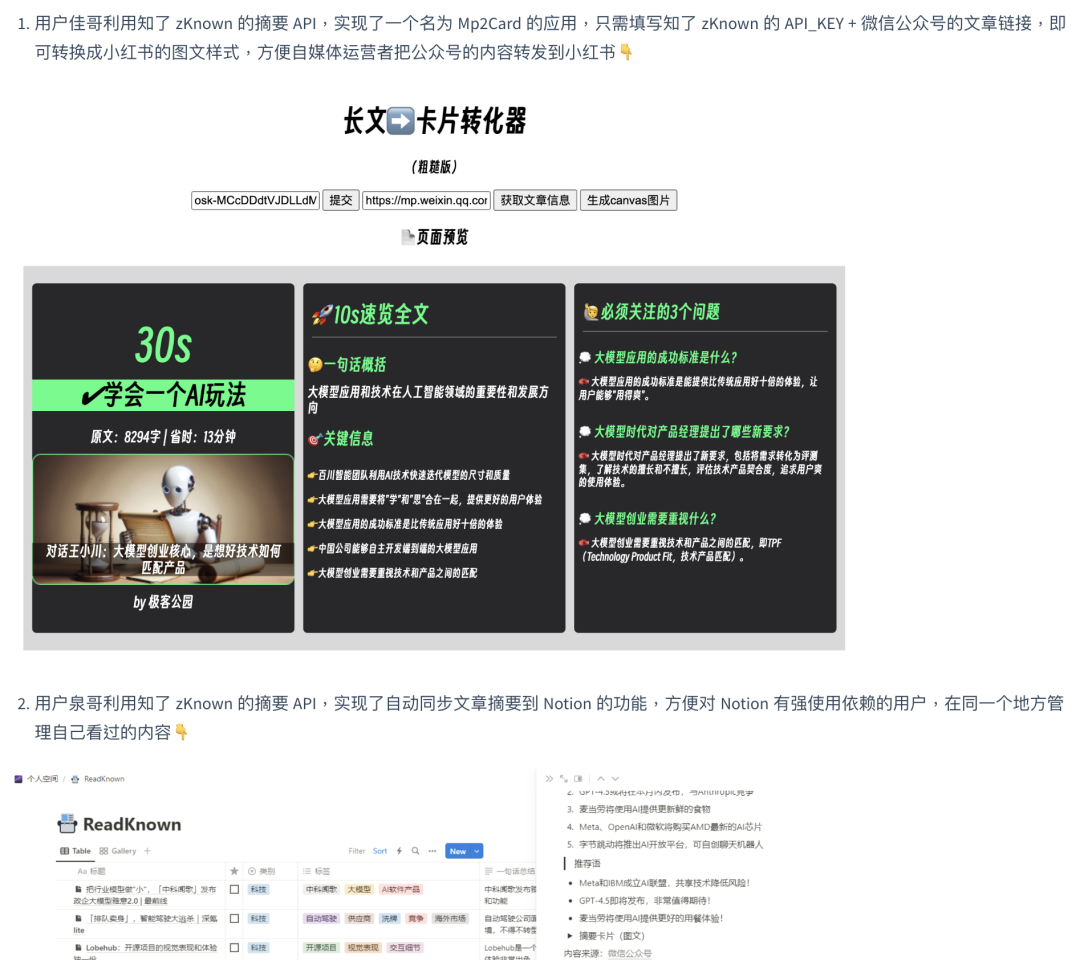Click the 麦当劳将使用AI提供更新鲜的食物 item
Viewport: 1080px width, 960px height.
pyautogui.click(x=645, y=809)
